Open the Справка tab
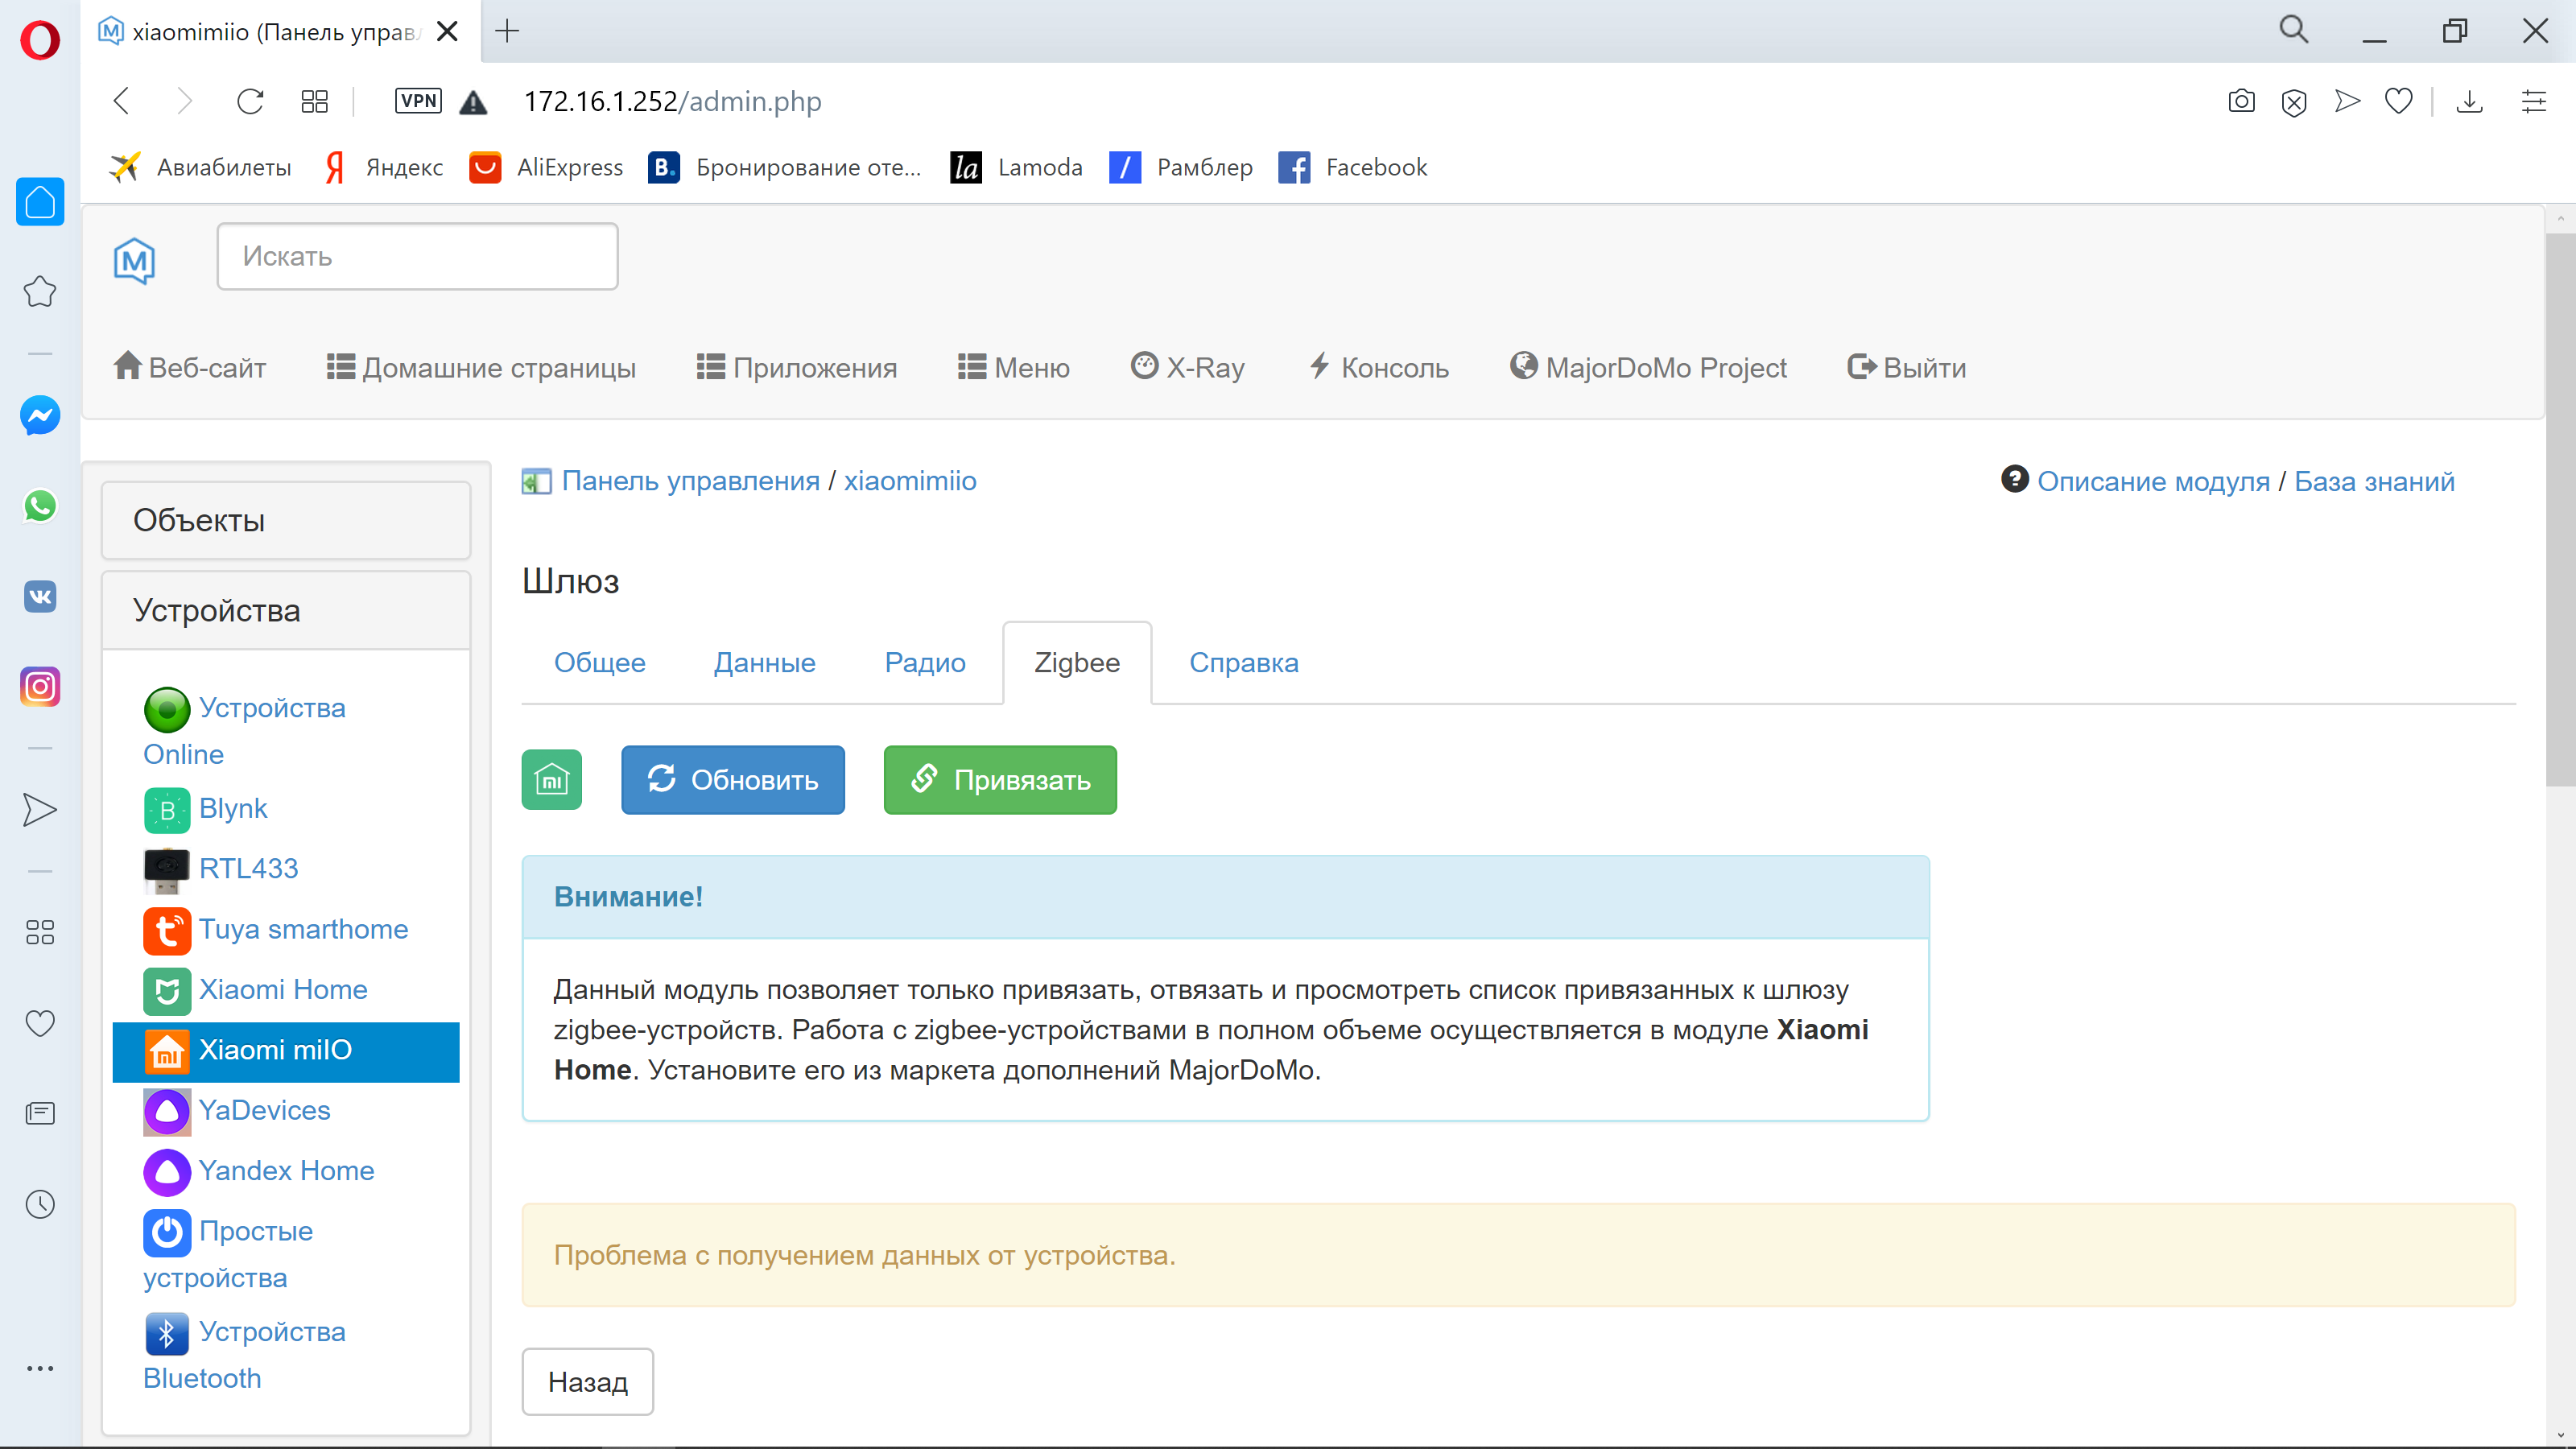The width and height of the screenshot is (2576, 1449). [x=1243, y=662]
